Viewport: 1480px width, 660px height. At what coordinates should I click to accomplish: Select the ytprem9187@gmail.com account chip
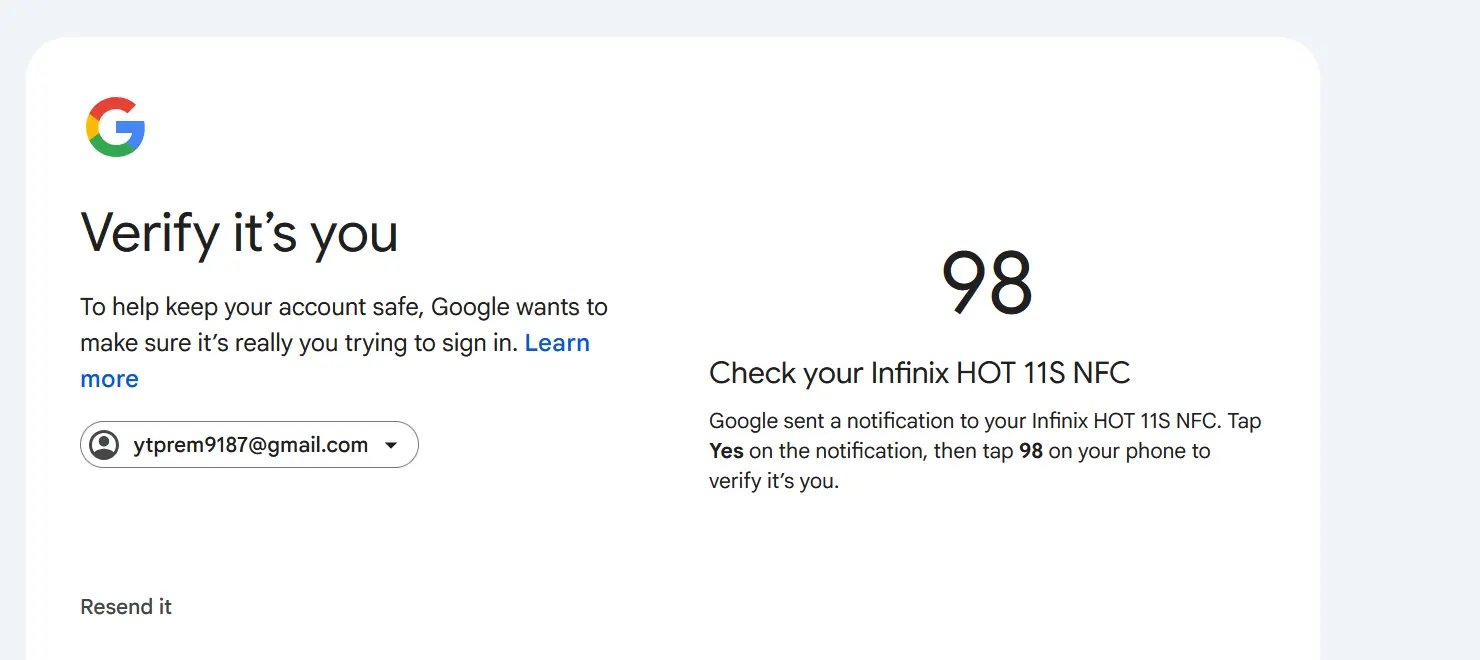tap(249, 445)
